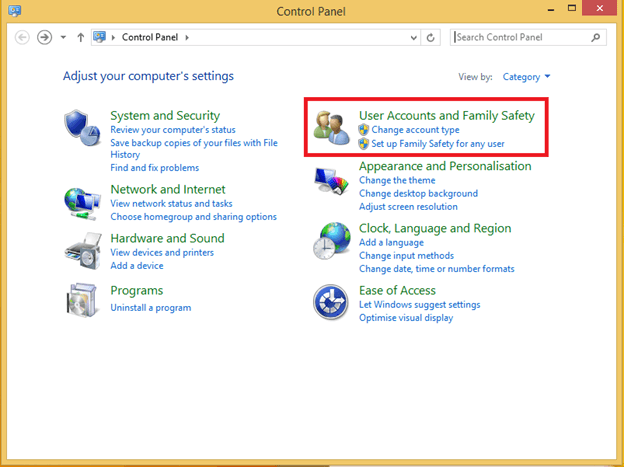Open User Accounts and Family Safety heading
This screenshot has height=467, width=624.
pyautogui.click(x=447, y=115)
